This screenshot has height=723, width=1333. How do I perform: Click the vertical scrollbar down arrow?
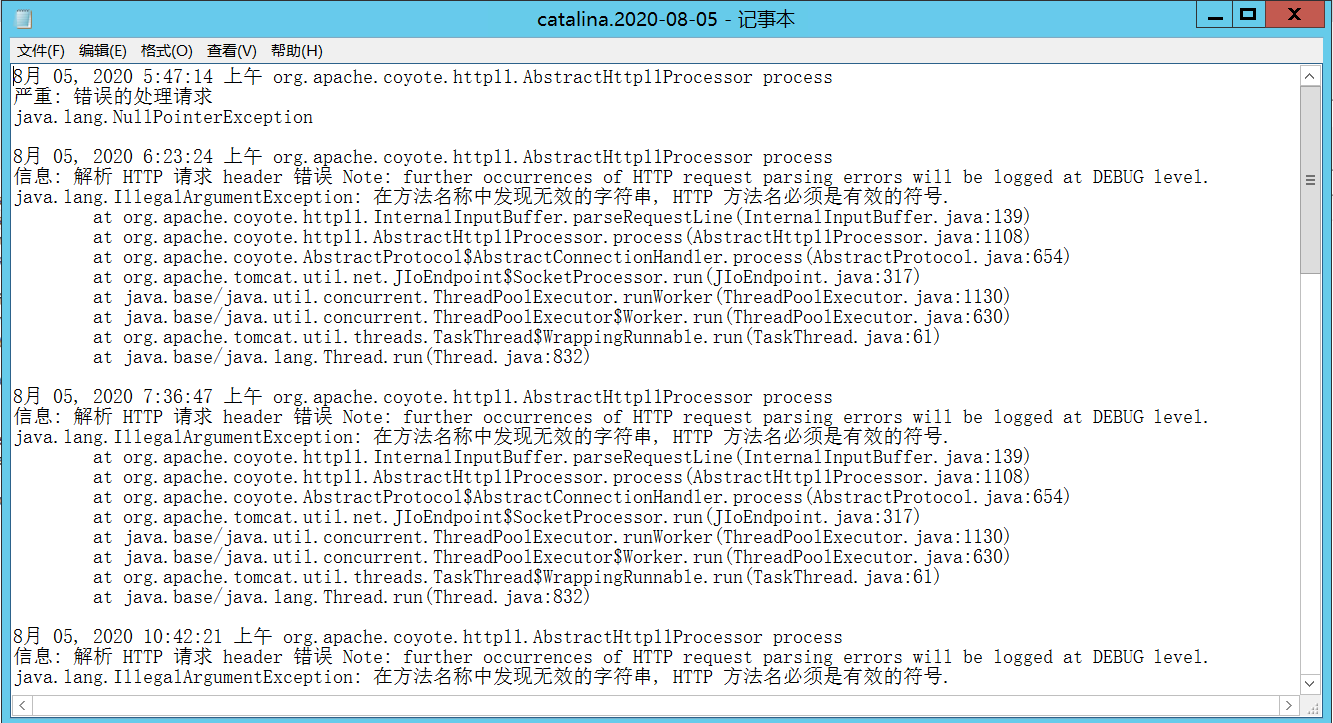[x=1309, y=684]
